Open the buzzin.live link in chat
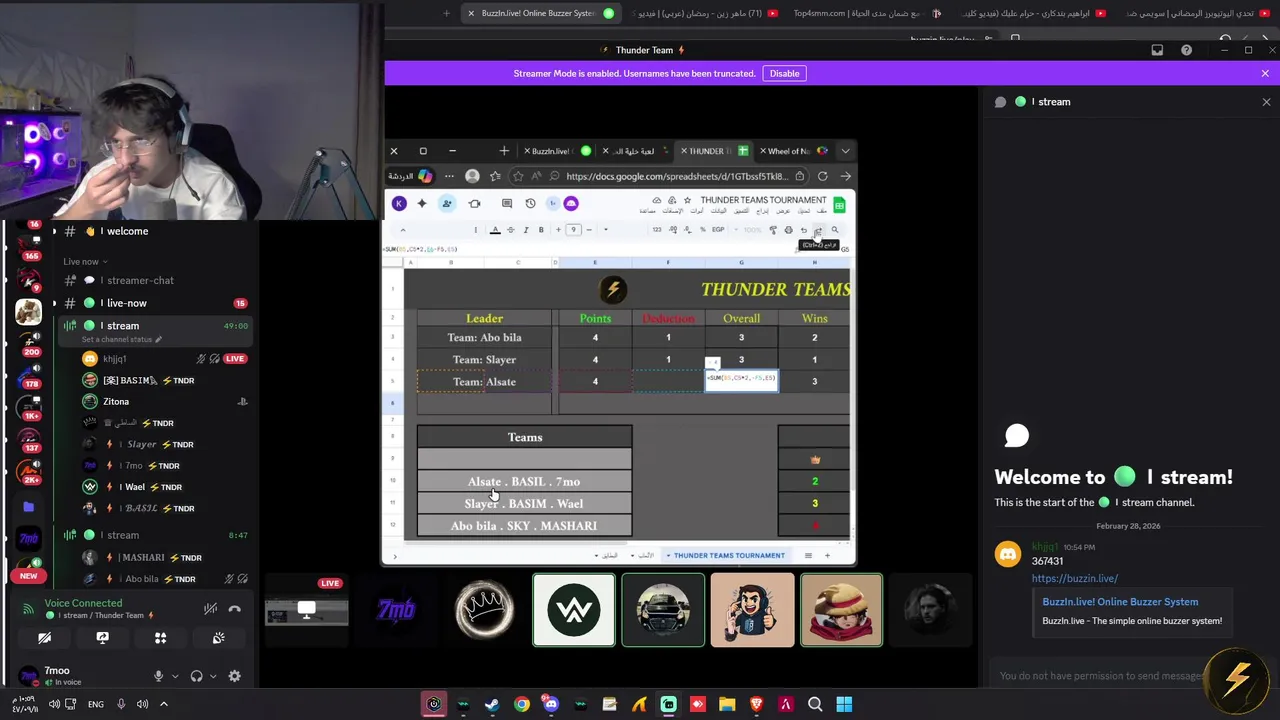 (x=1074, y=578)
